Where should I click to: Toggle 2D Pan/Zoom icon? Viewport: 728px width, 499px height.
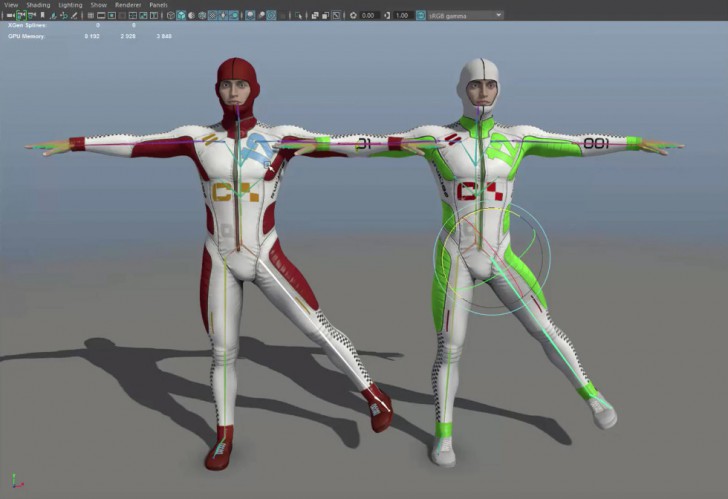click(x=64, y=15)
